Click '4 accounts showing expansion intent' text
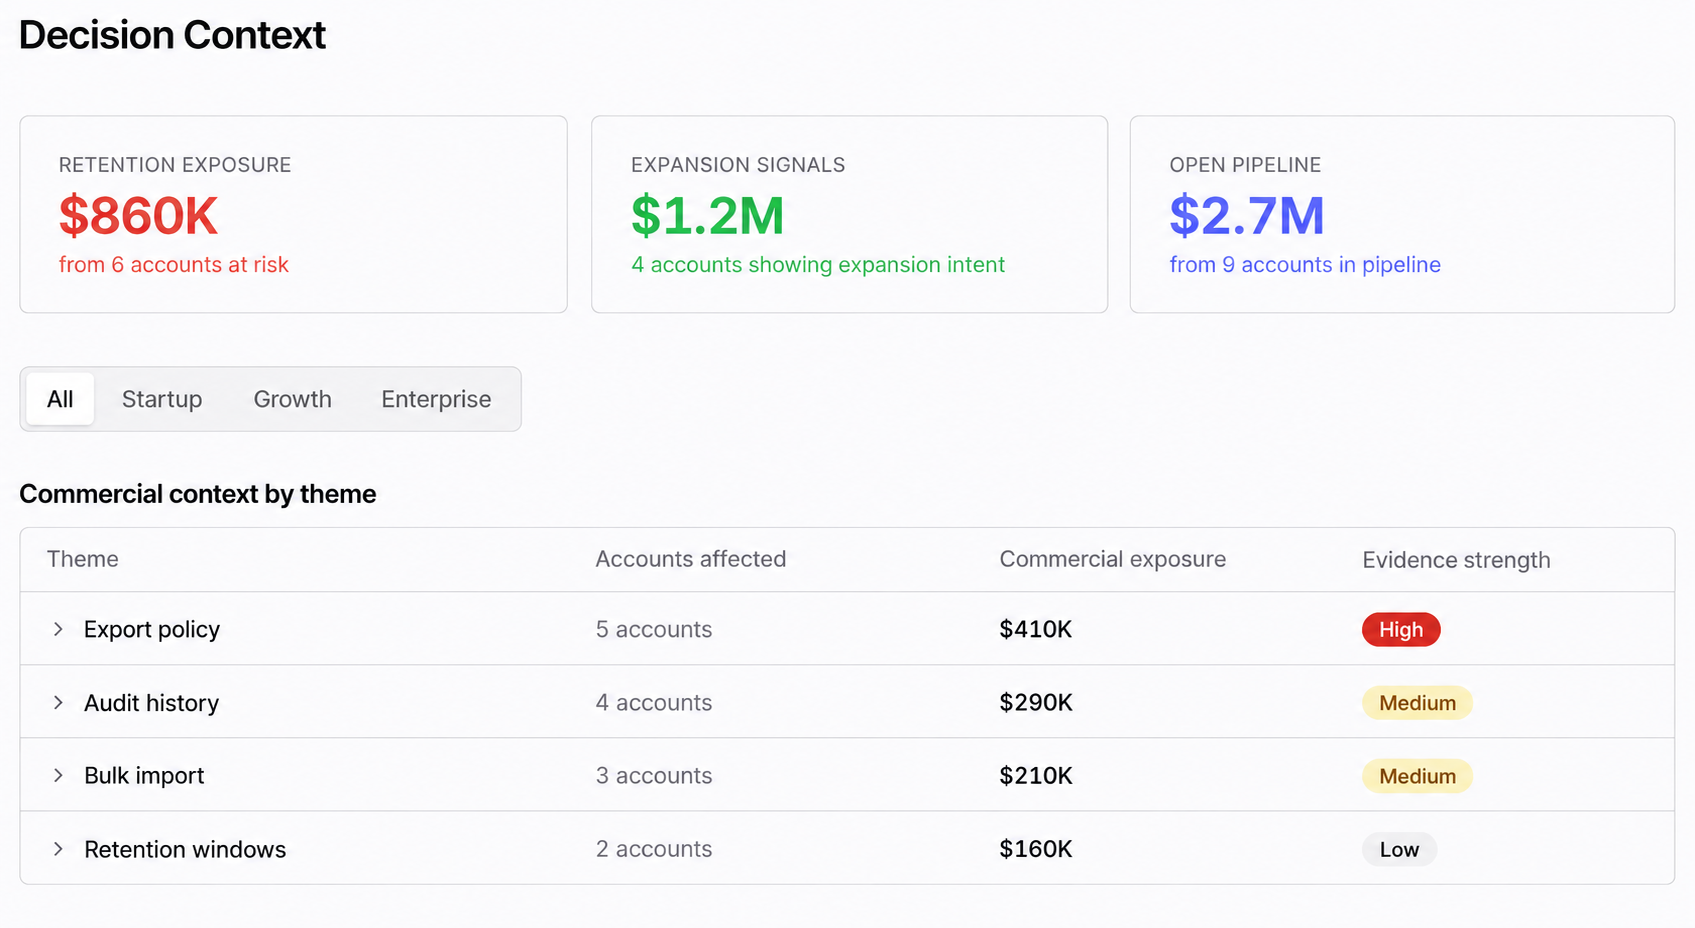The width and height of the screenshot is (1695, 928). [818, 265]
